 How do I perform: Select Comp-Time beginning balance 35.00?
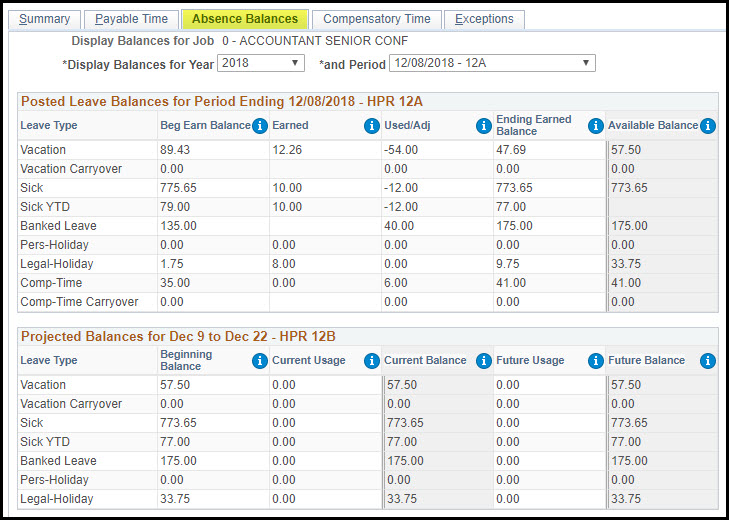click(175, 283)
